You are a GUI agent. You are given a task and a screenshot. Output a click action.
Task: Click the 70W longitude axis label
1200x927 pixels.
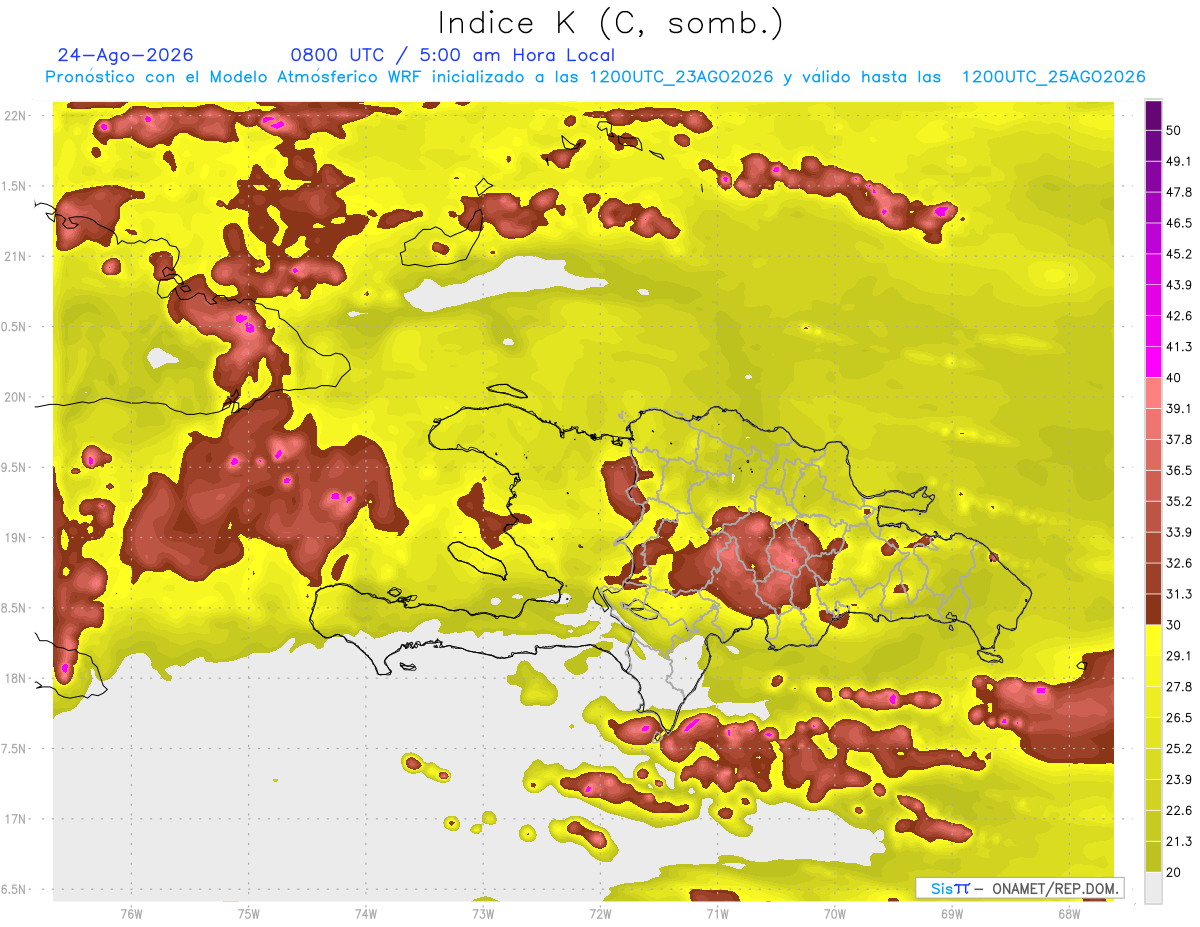(835, 913)
